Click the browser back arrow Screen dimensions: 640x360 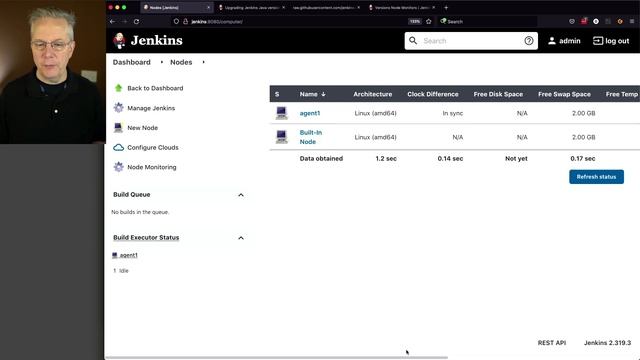point(112,21)
